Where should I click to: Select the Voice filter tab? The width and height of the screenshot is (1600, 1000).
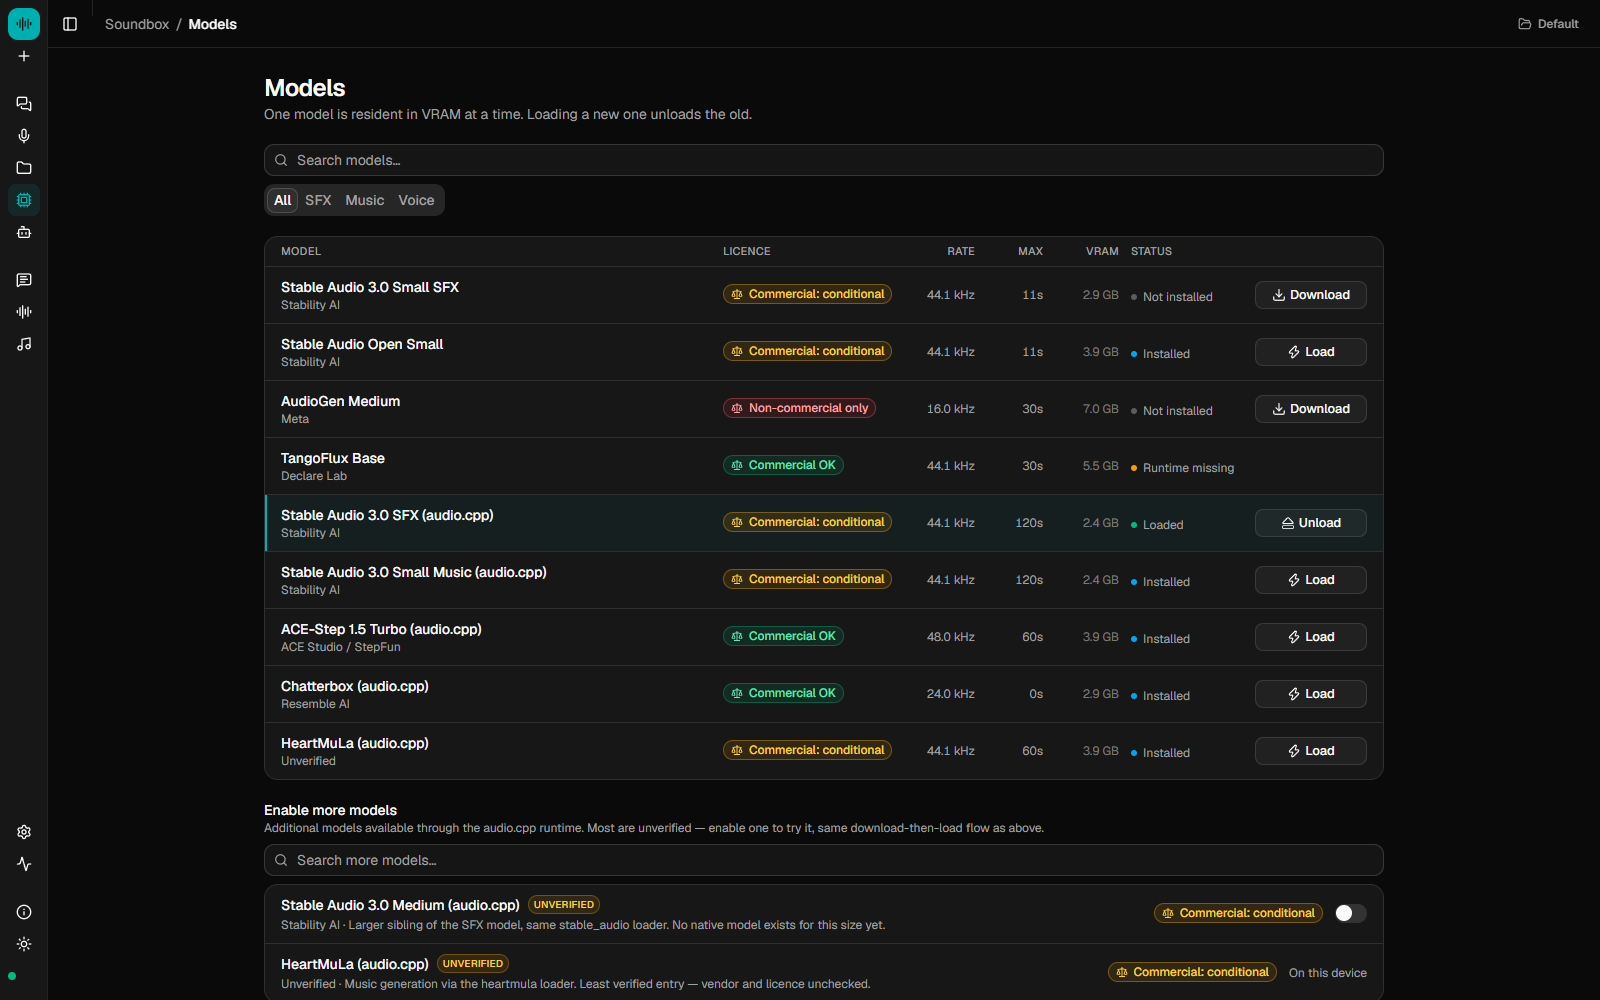[x=416, y=200]
